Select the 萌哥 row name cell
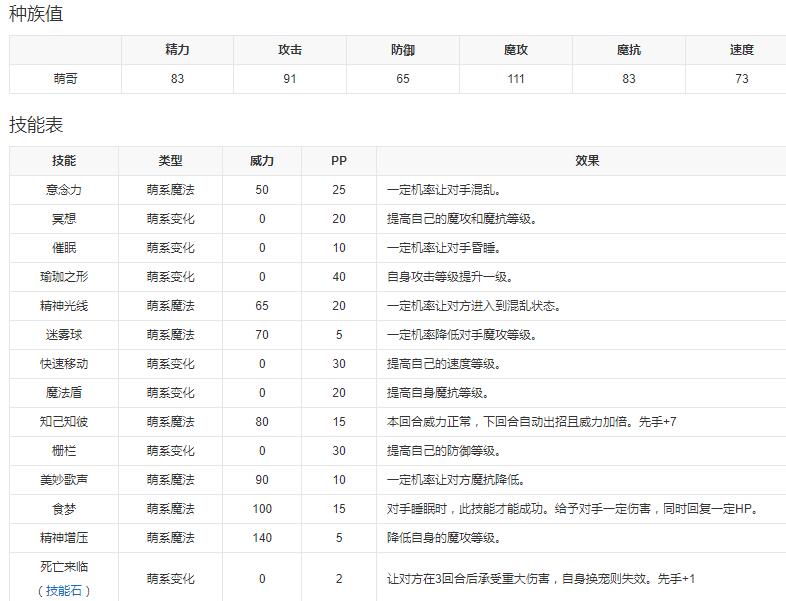Image resolution: width=786 pixels, height=601 pixels. (x=65, y=78)
